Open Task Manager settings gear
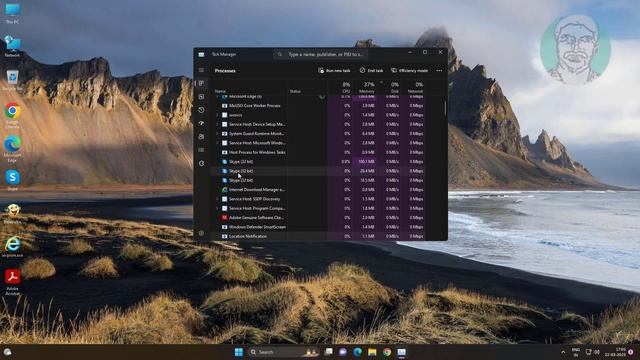 point(201,233)
